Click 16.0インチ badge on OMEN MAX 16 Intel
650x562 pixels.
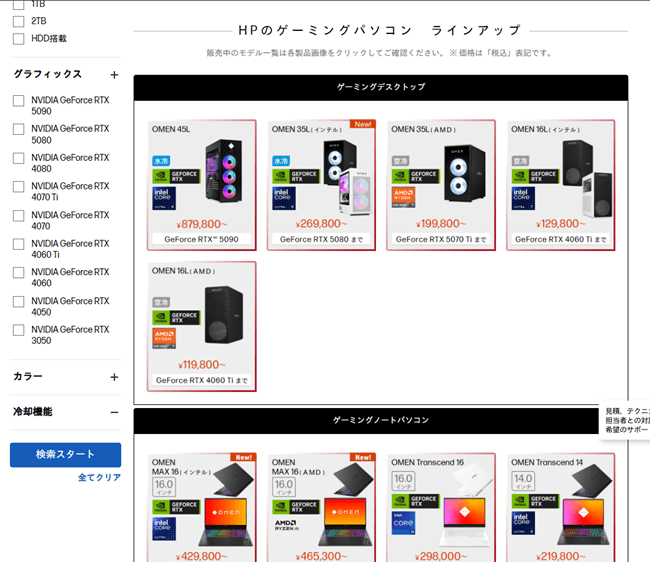164,487
